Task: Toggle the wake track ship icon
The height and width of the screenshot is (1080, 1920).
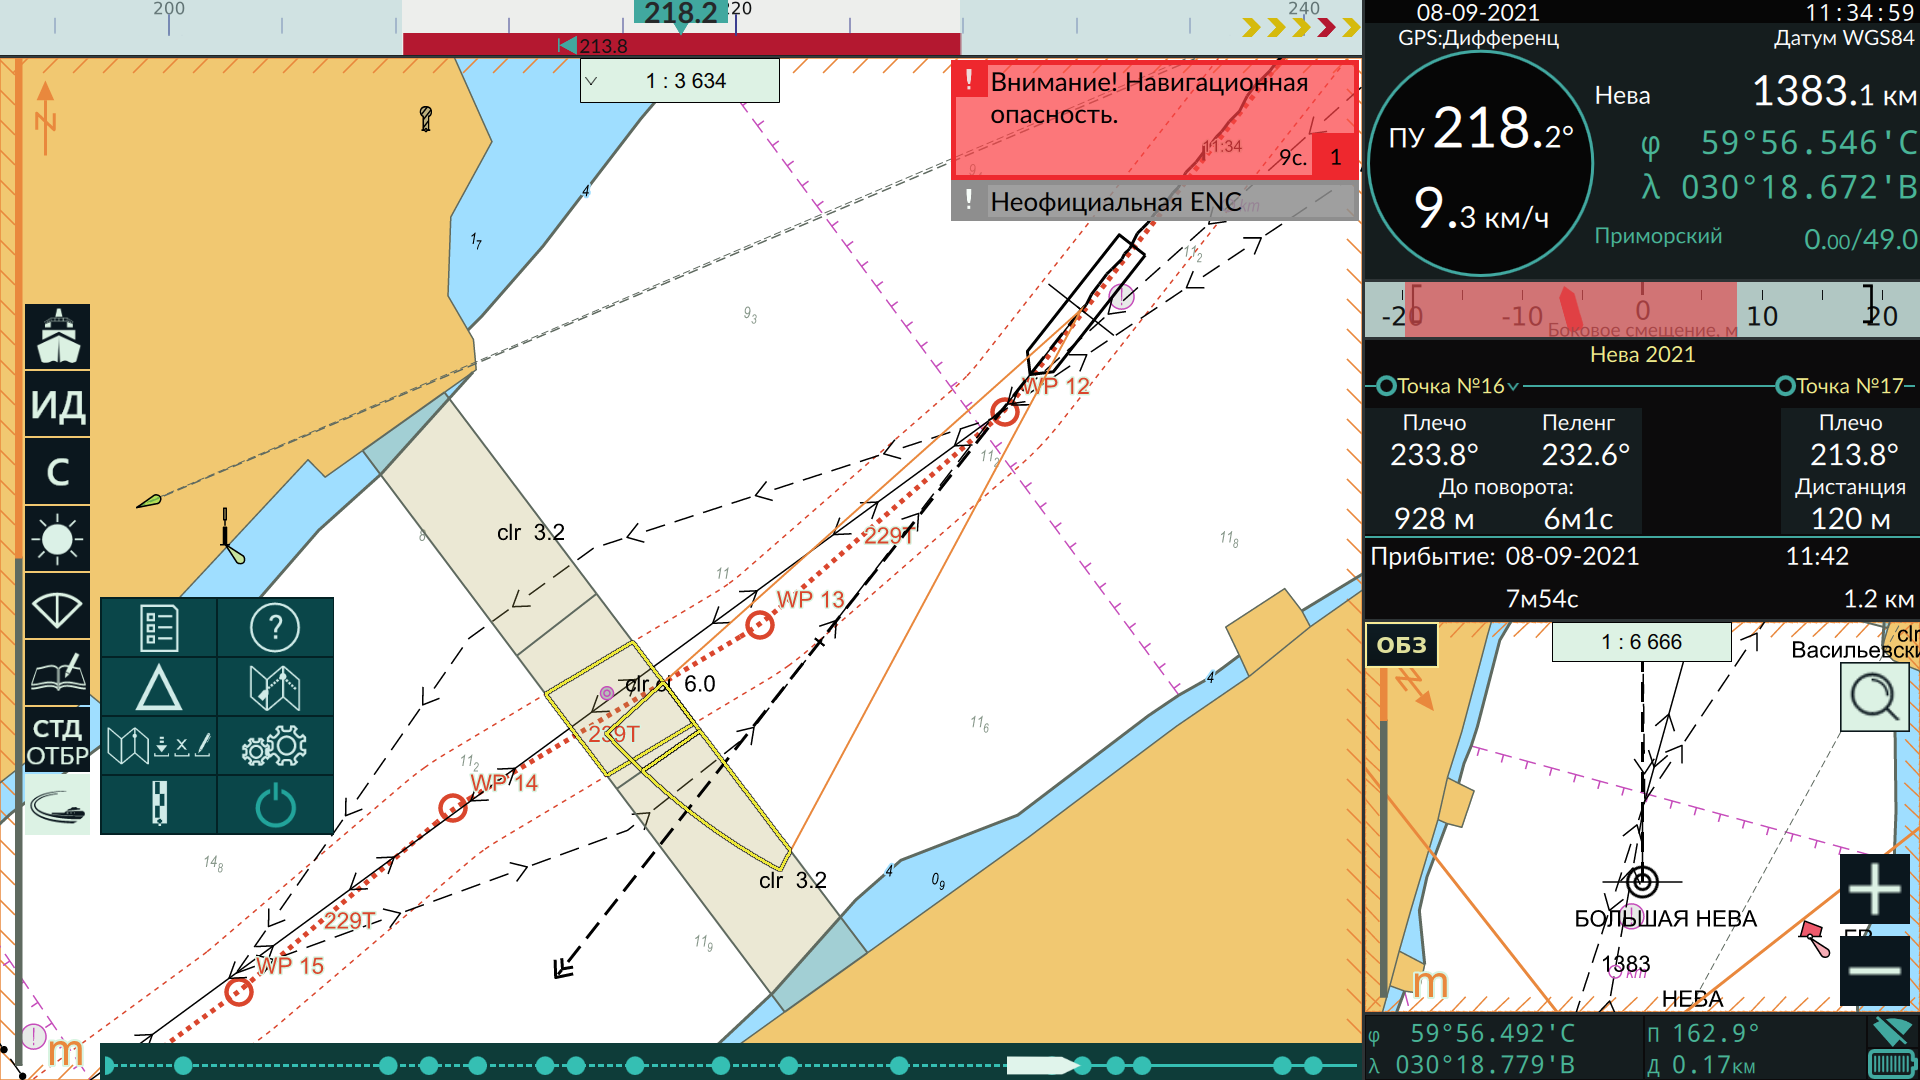Action: click(x=58, y=806)
